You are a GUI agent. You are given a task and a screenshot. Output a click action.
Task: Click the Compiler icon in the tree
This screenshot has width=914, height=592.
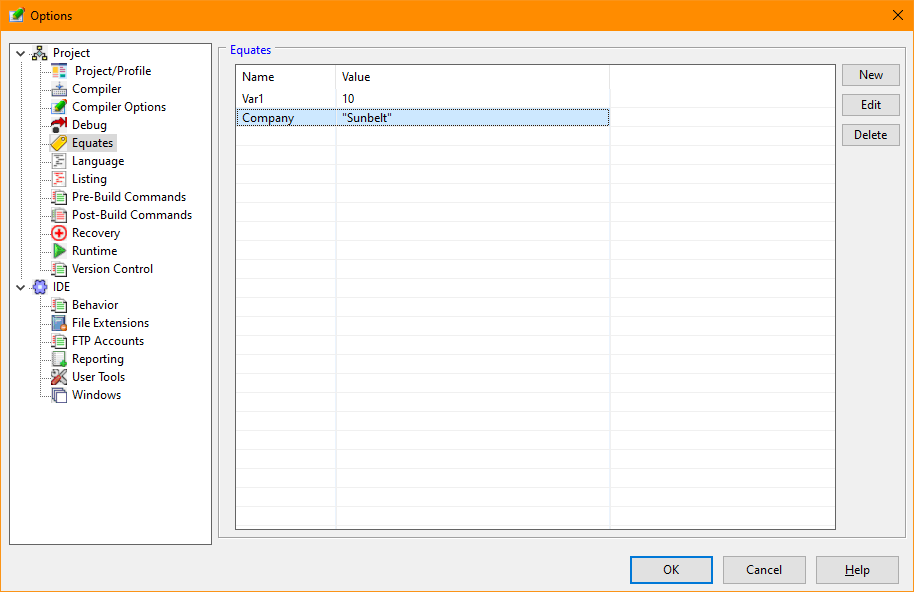[59, 89]
